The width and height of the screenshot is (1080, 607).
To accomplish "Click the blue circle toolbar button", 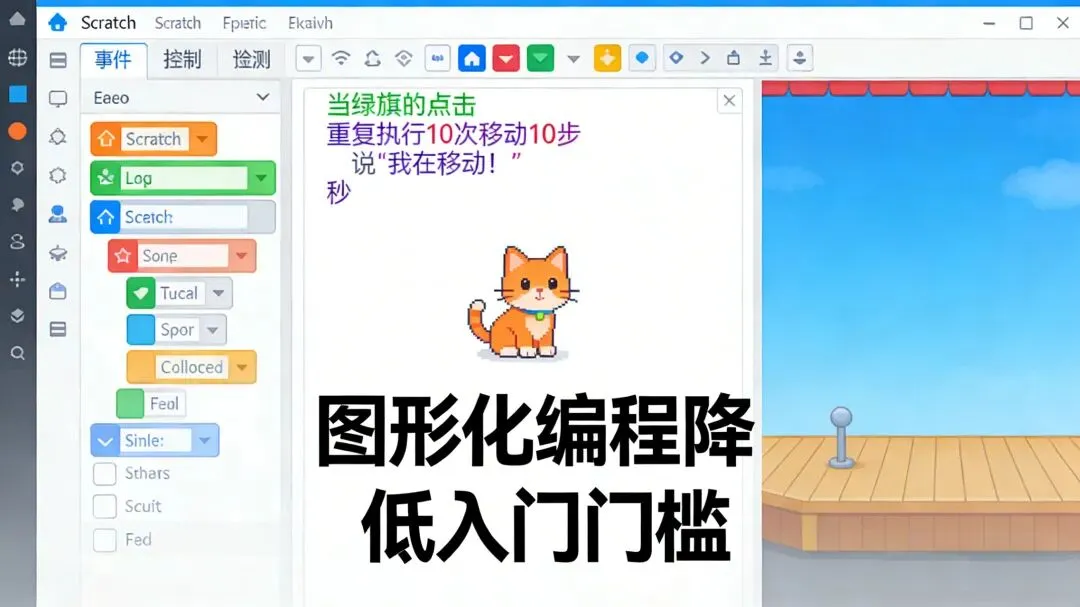I will tap(642, 59).
